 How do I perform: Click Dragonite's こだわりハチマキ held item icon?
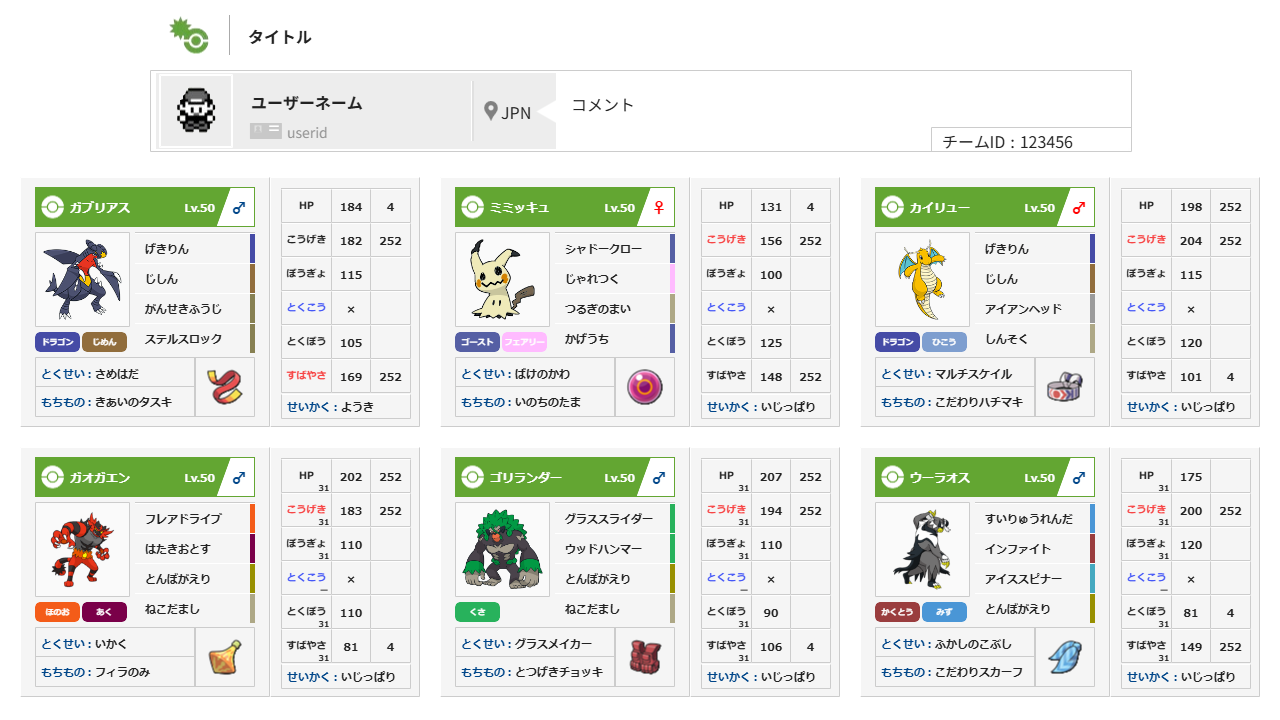(x=1064, y=387)
